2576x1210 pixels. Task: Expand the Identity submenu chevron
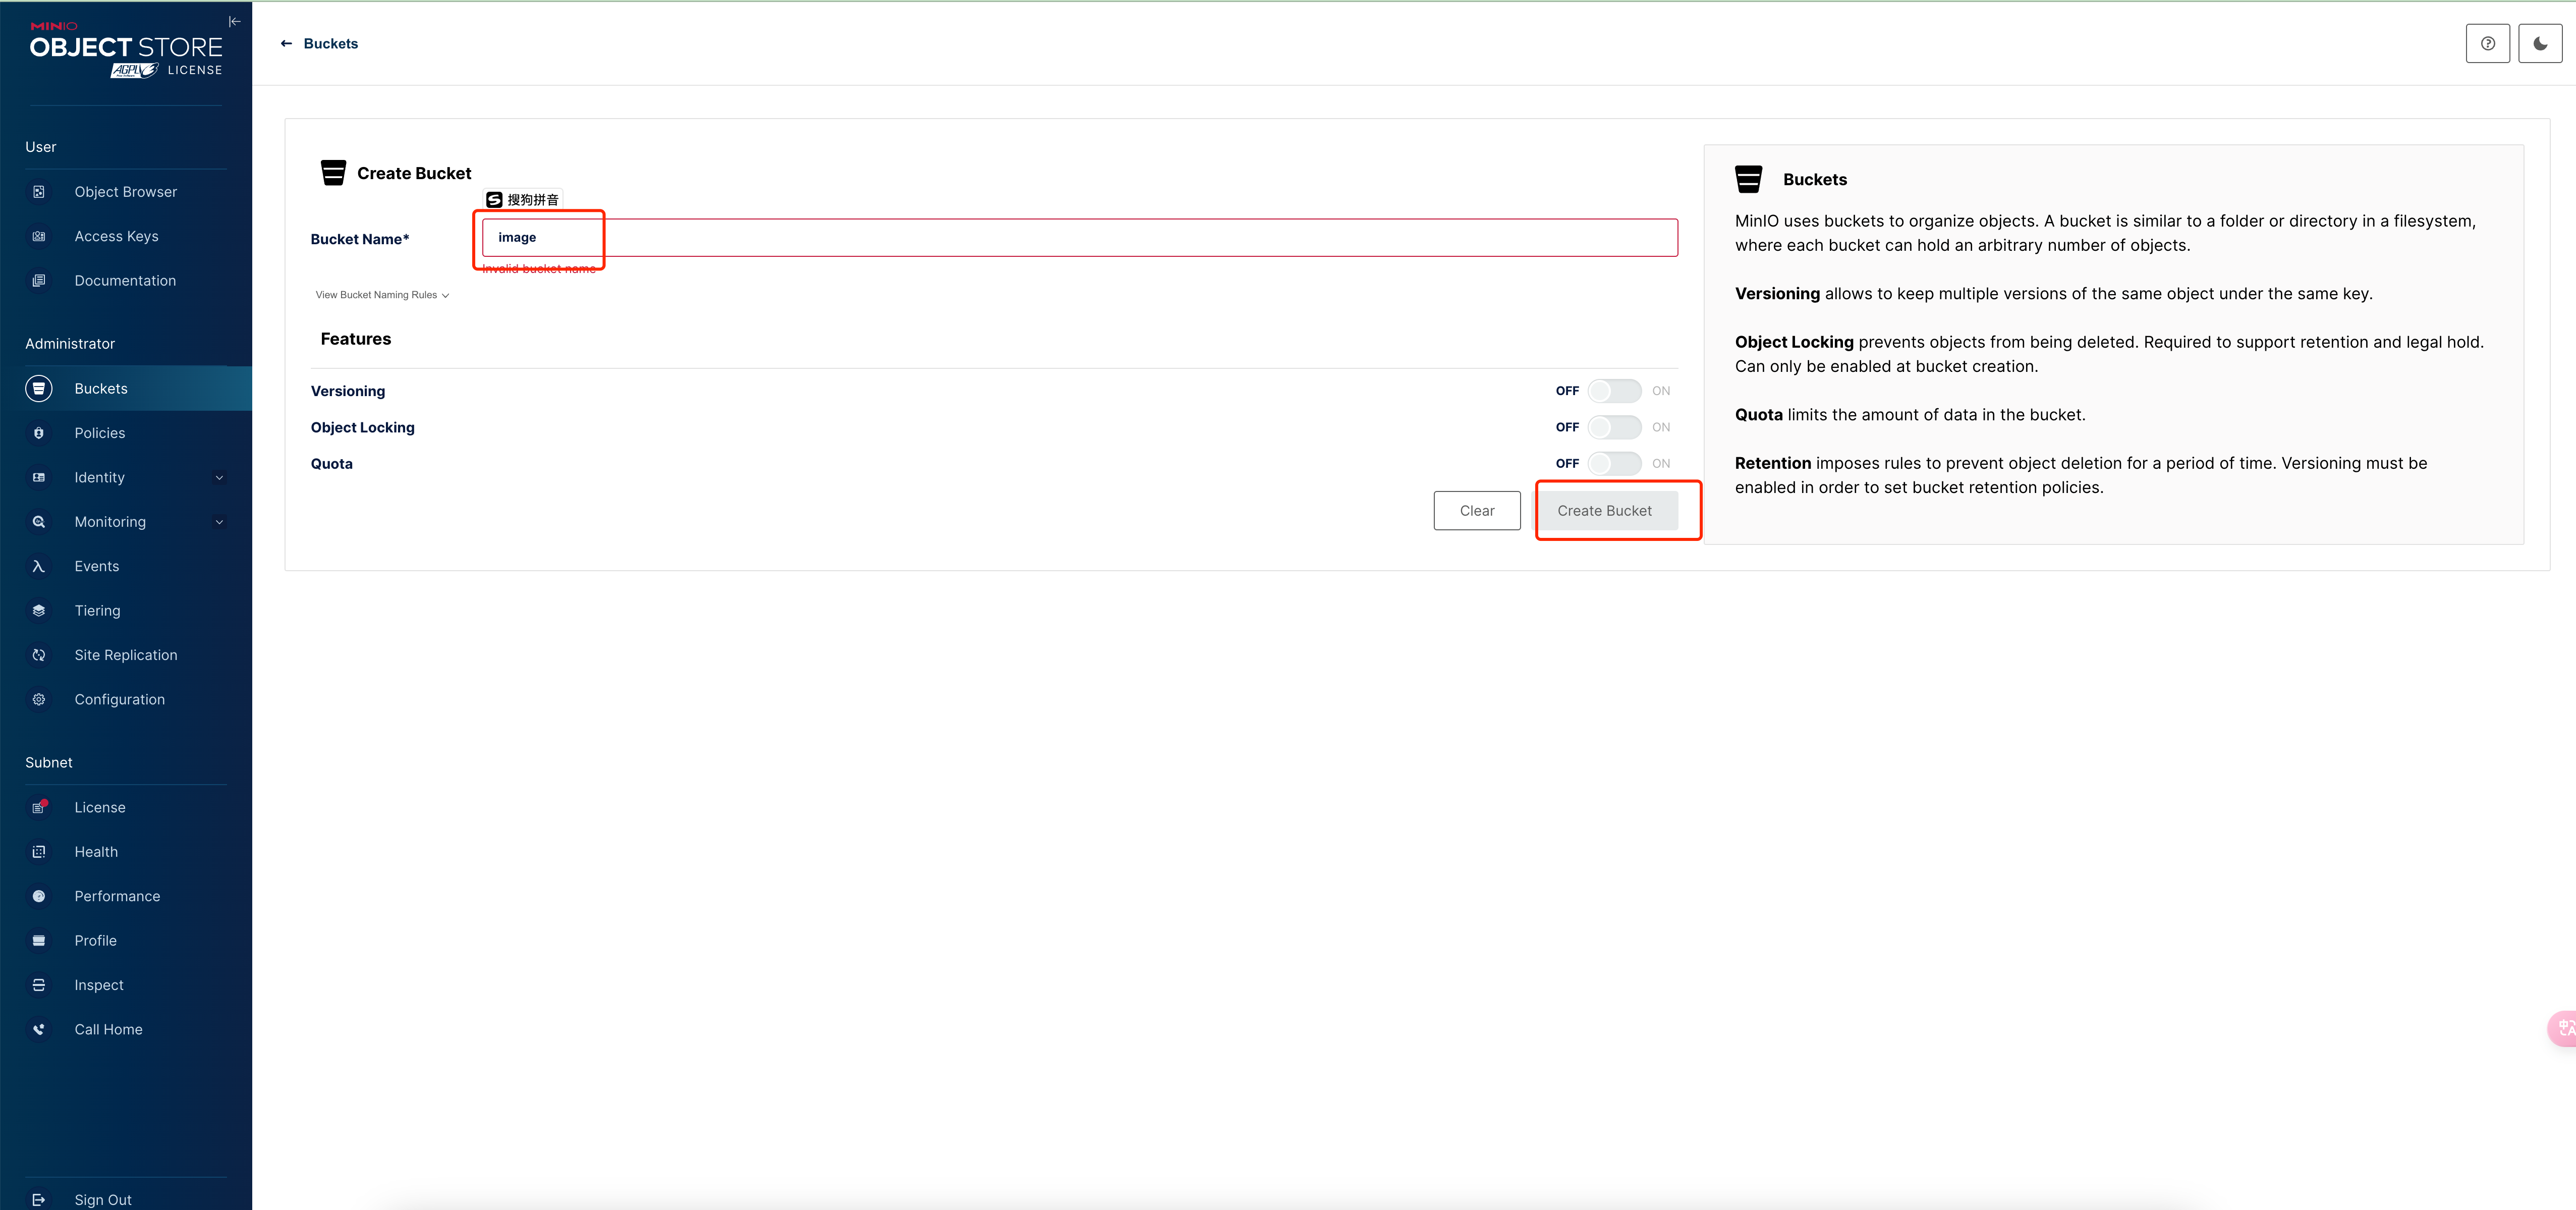[x=219, y=478]
